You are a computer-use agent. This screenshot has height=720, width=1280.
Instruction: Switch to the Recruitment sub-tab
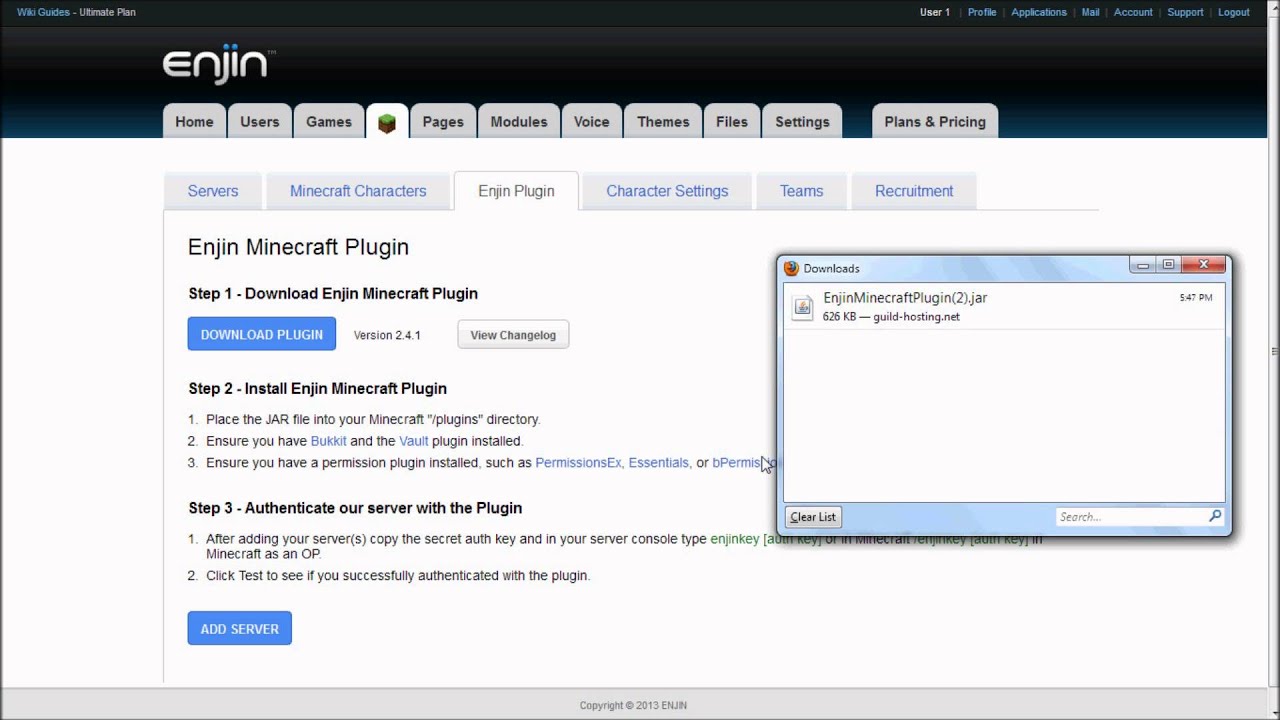(x=914, y=191)
